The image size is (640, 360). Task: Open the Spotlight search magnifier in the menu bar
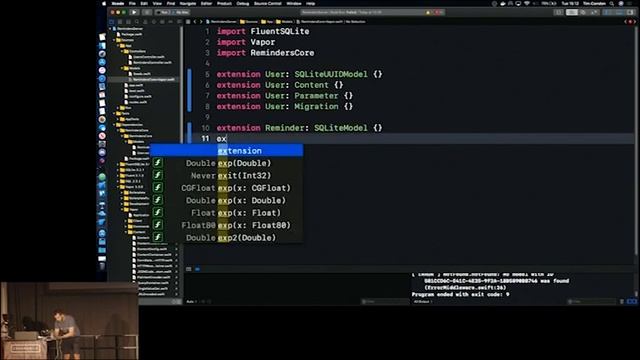click(x=611, y=3)
